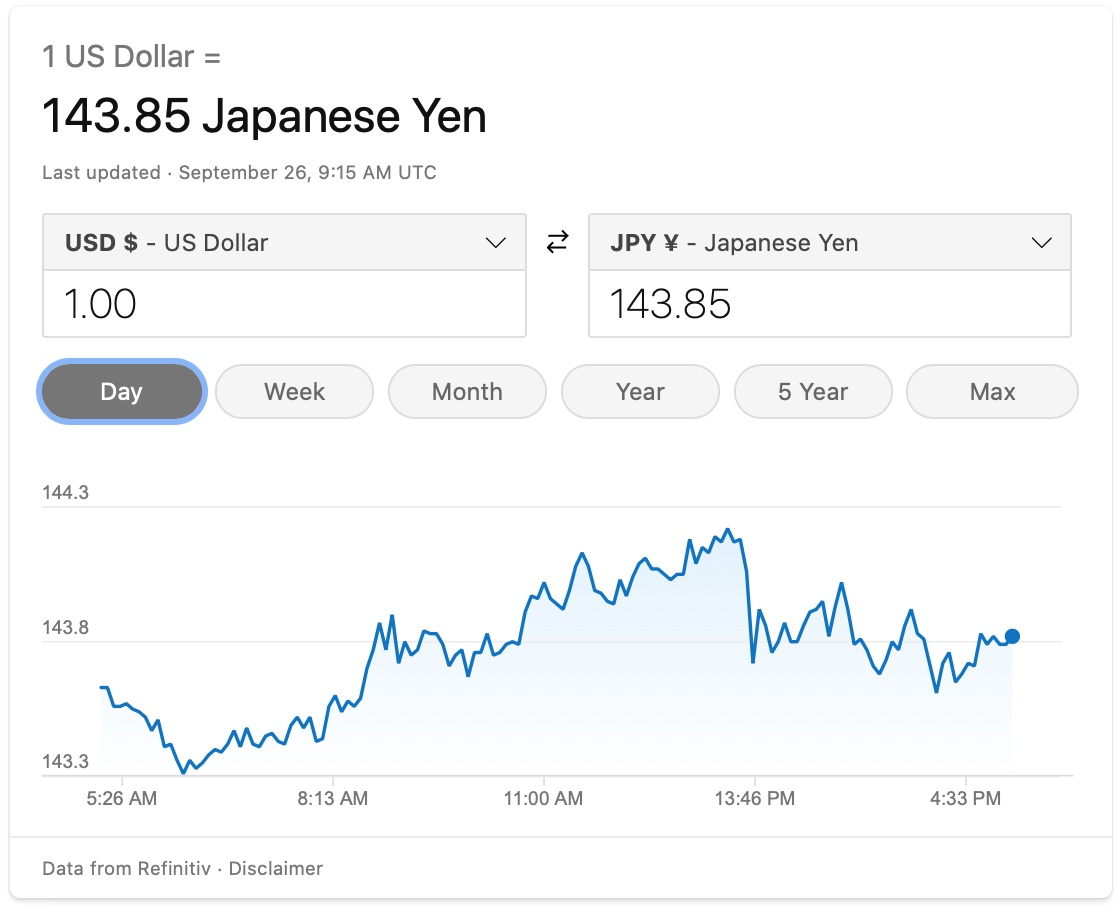This screenshot has height=906, width=1120.
Task: Click the 8:13 AM chart axis label
Action: 333,799
